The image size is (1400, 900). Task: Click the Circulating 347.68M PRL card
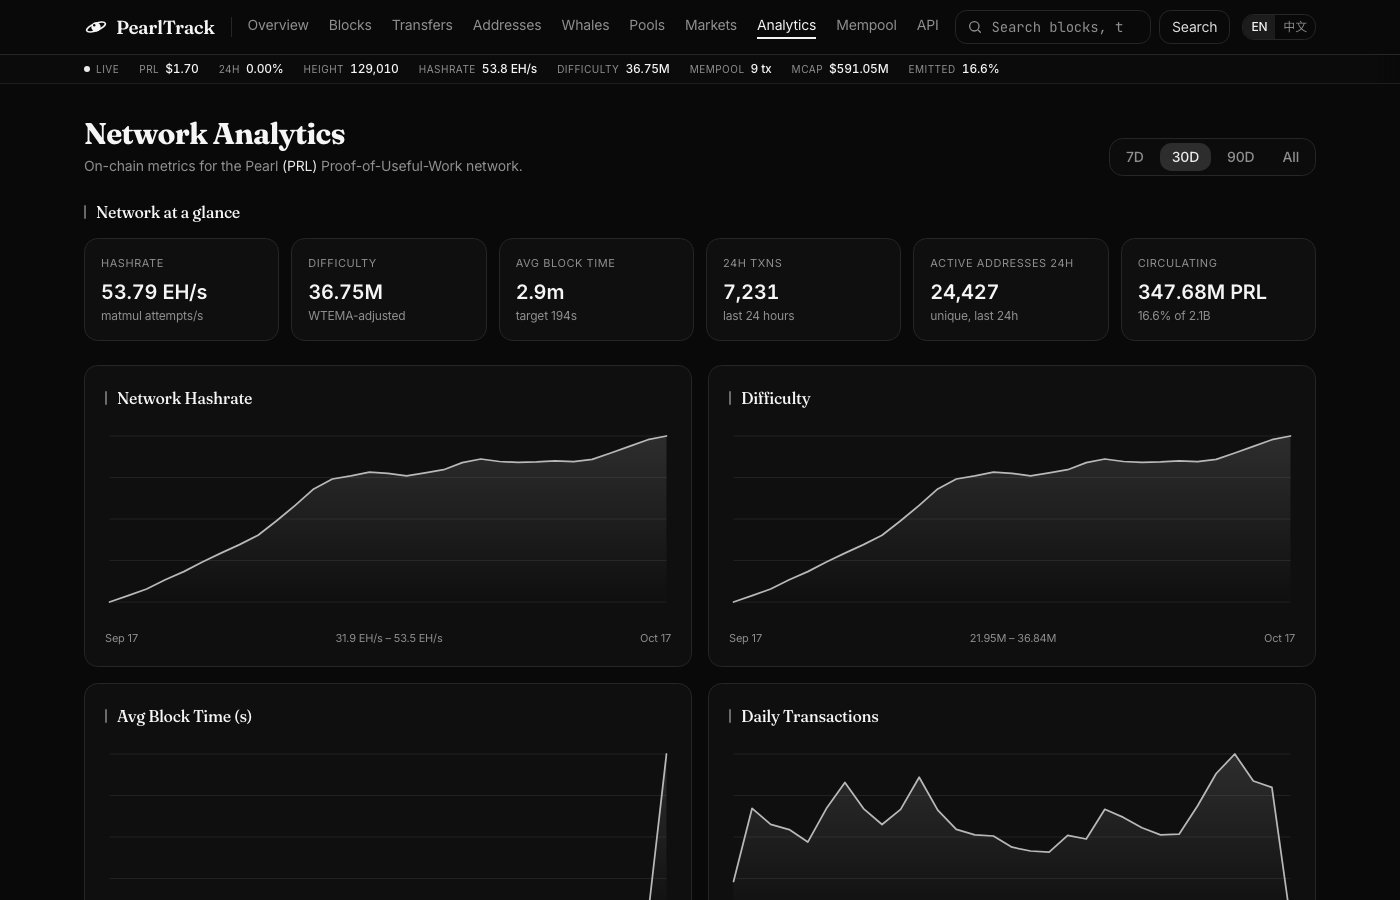click(1218, 289)
